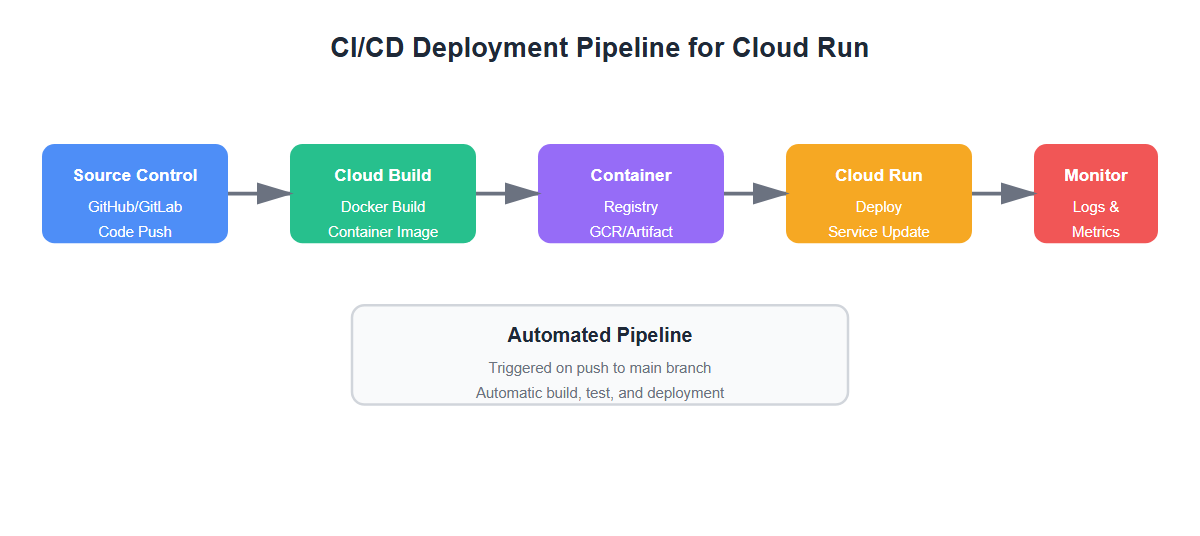
Task: Select the green Cloud Build heading
Action: tap(383, 175)
